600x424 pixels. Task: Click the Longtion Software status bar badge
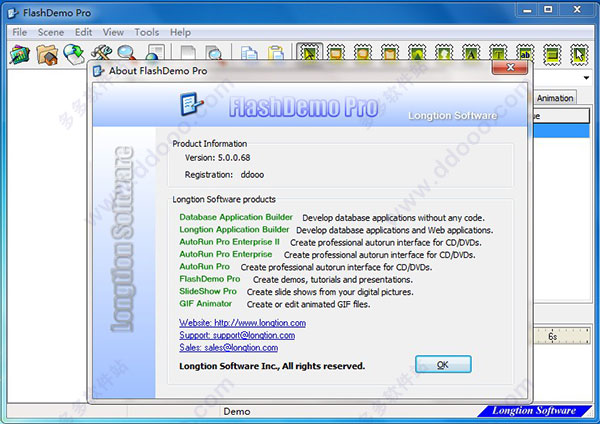point(534,411)
